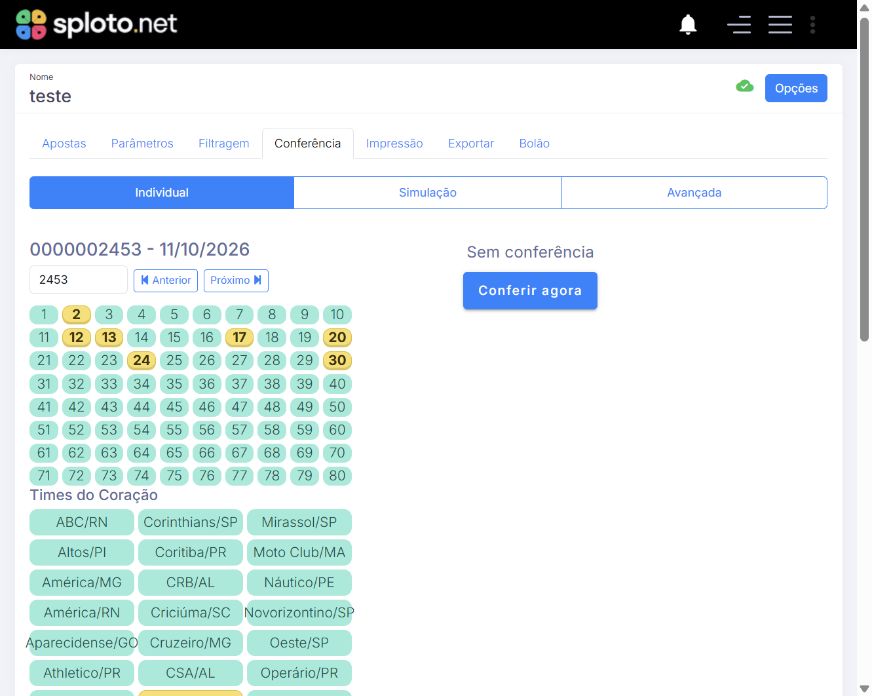The width and height of the screenshot is (872, 696).
Task: Toggle number 80 in the grid
Action: tap(337, 476)
